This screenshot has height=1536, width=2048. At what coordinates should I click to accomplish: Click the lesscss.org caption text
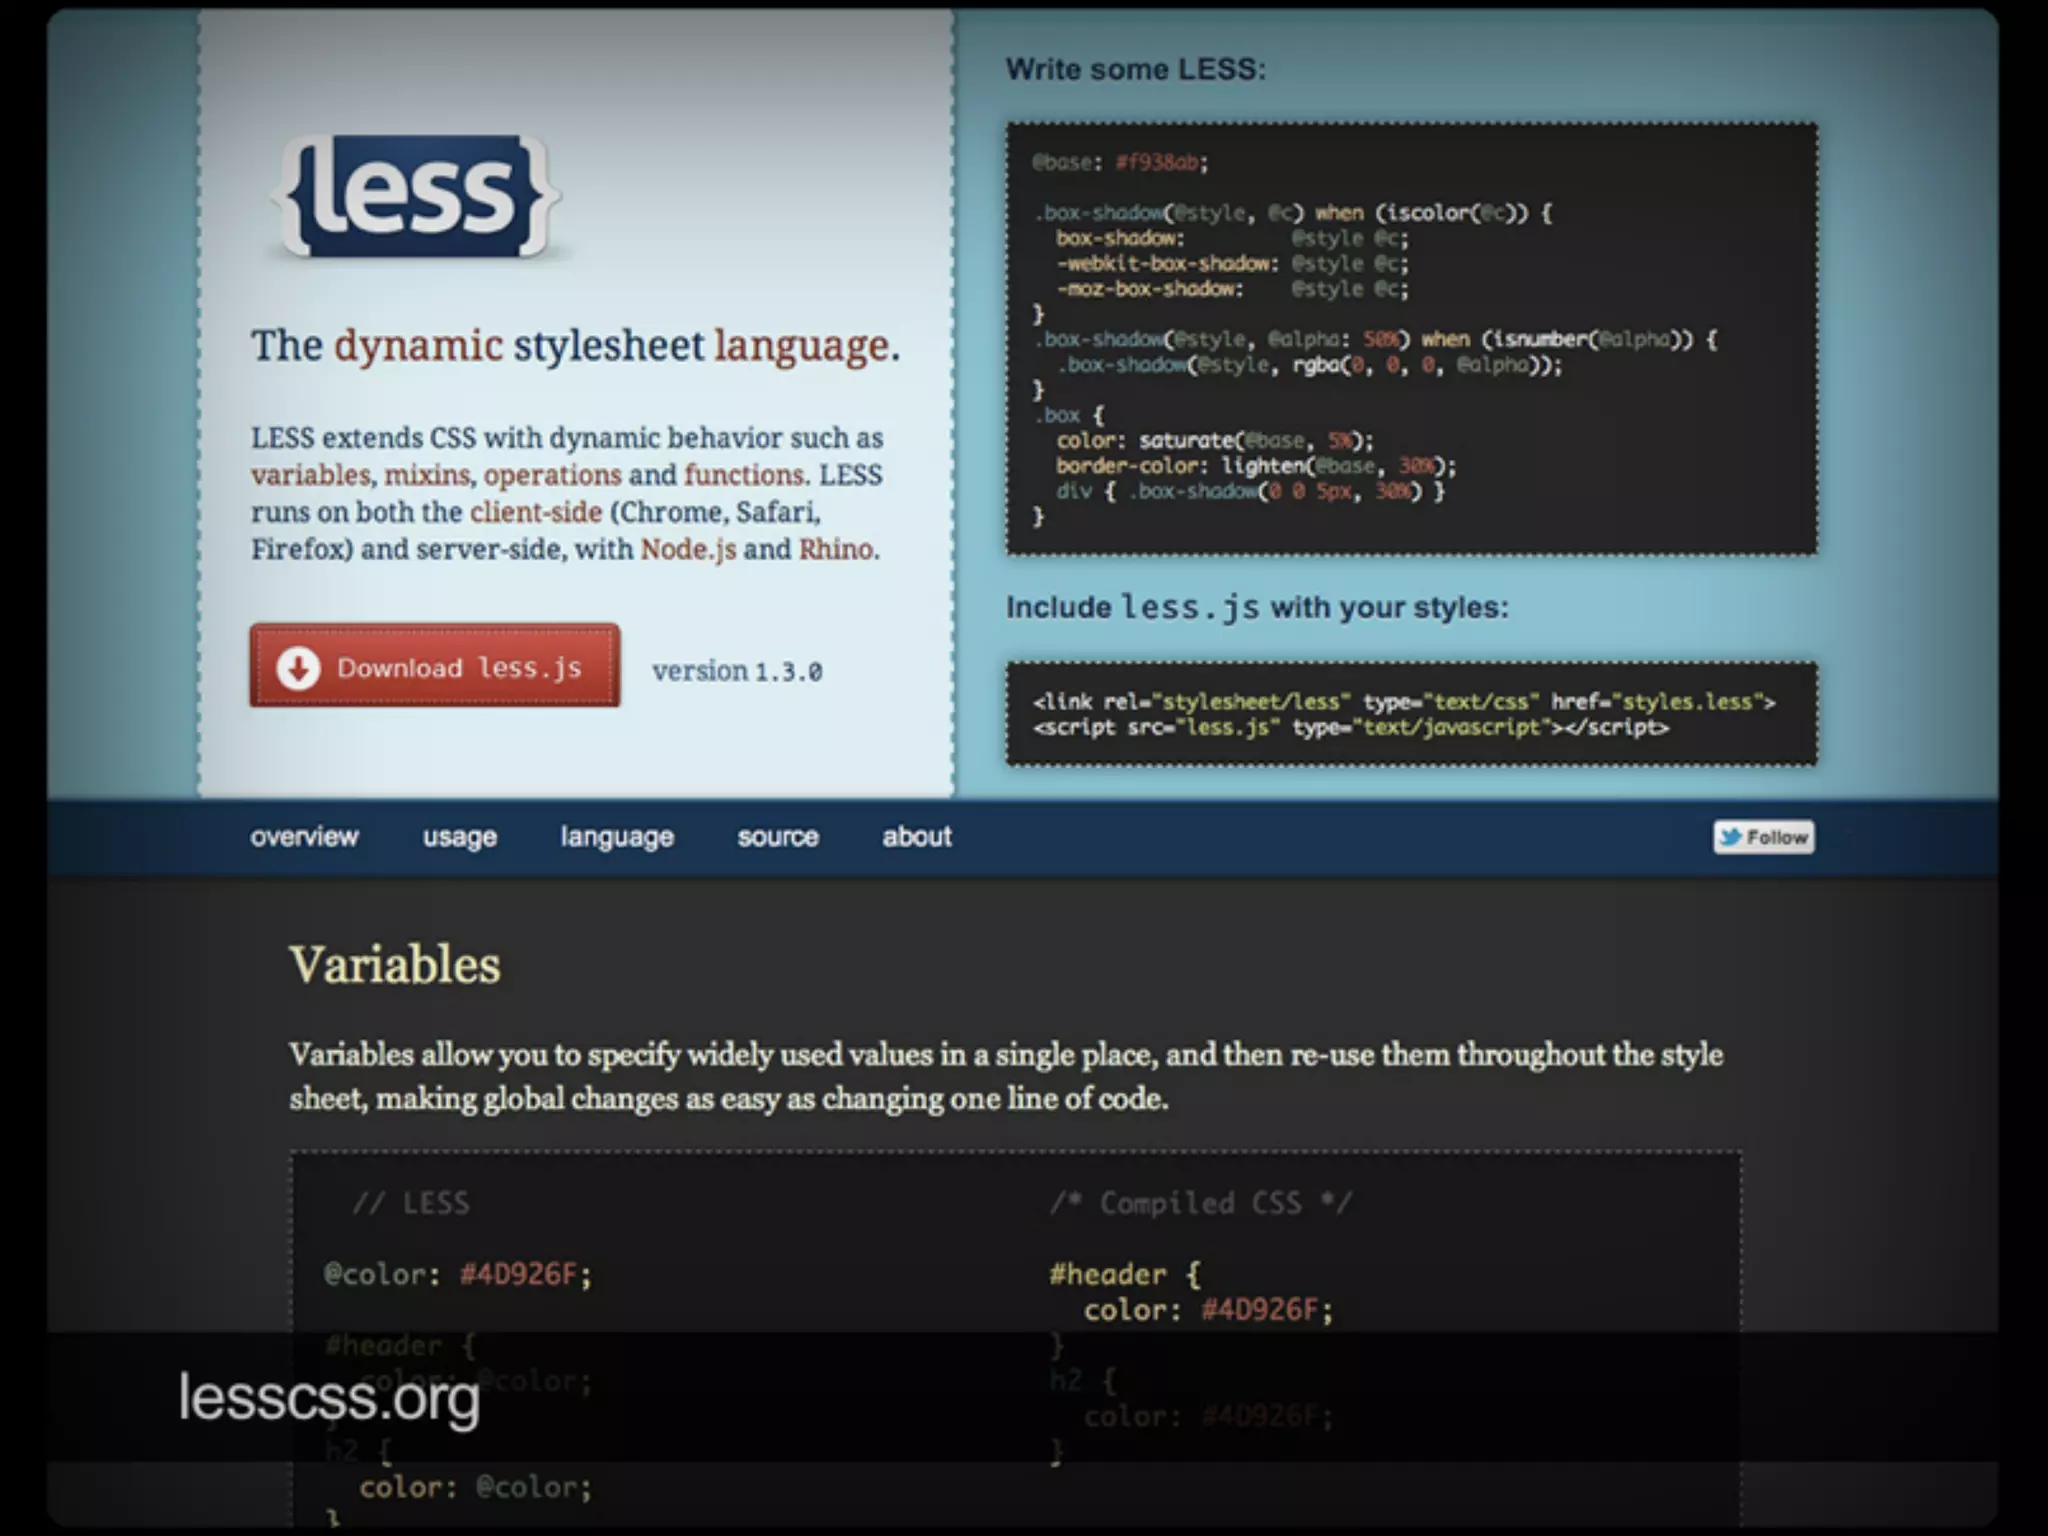point(330,1397)
